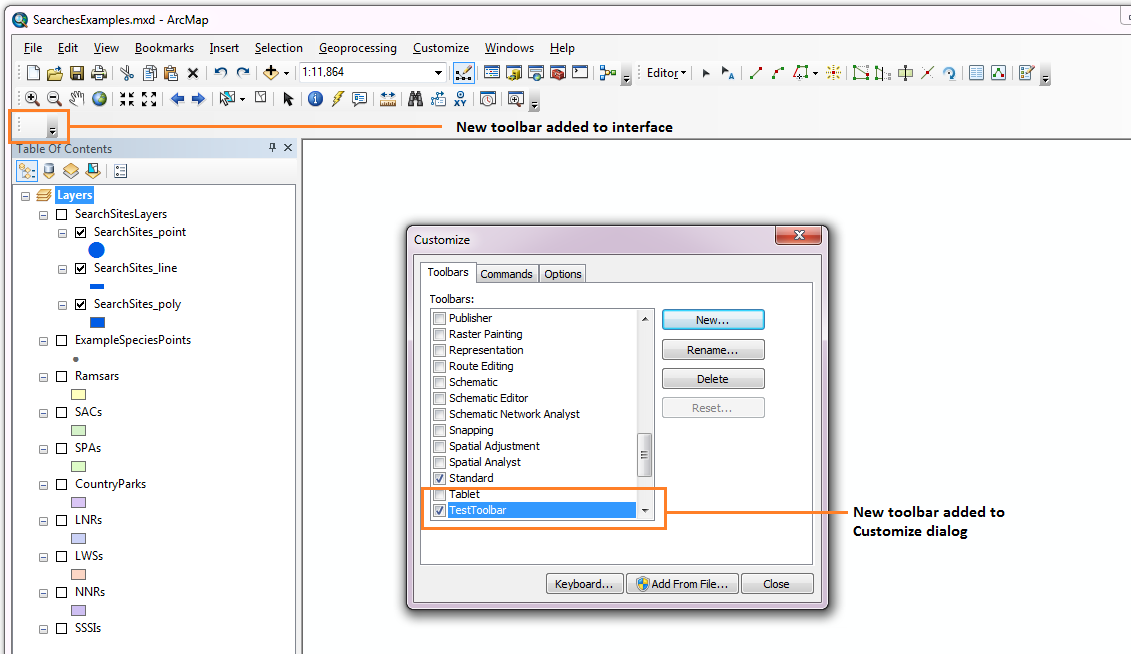
Task: Enable the CountryParks layer checkbox
Action: click(x=62, y=485)
